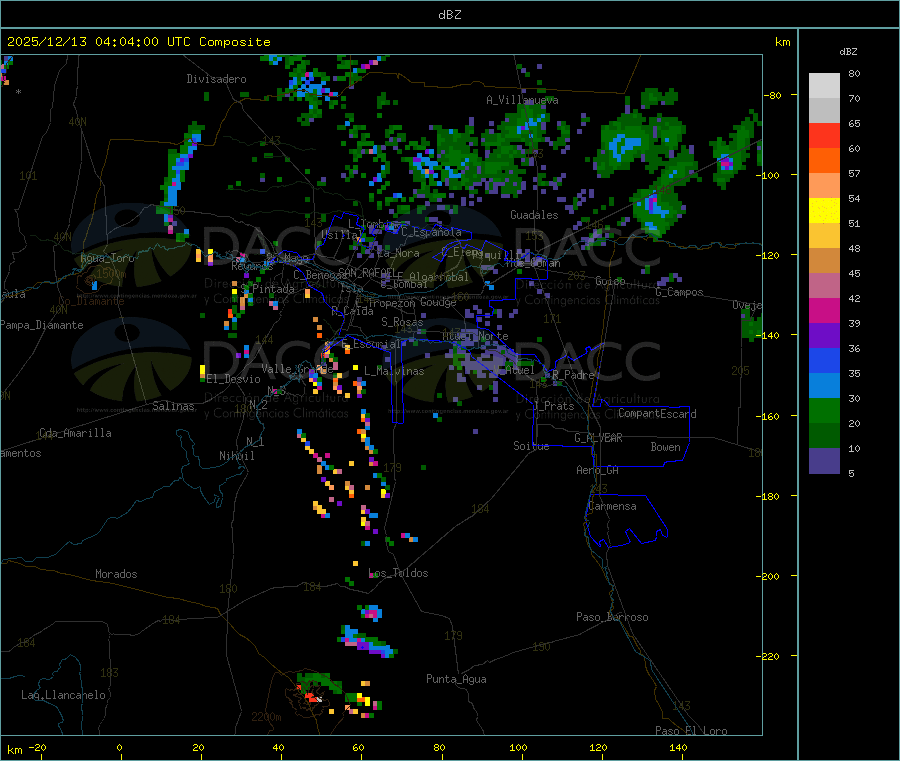Click the Carmensa place label

tap(612, 506)
